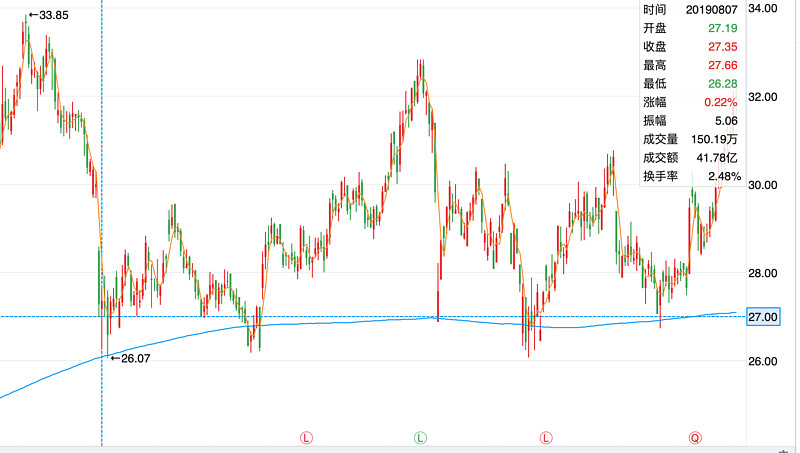Select the 最低 value 26.28

pos(721,84)
